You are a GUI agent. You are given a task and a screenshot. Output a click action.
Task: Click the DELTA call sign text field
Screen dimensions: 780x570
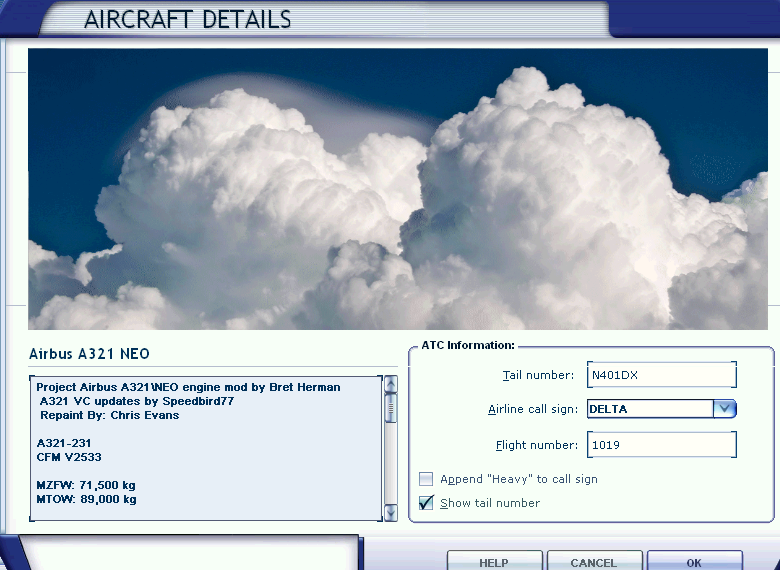pos(650,409)
